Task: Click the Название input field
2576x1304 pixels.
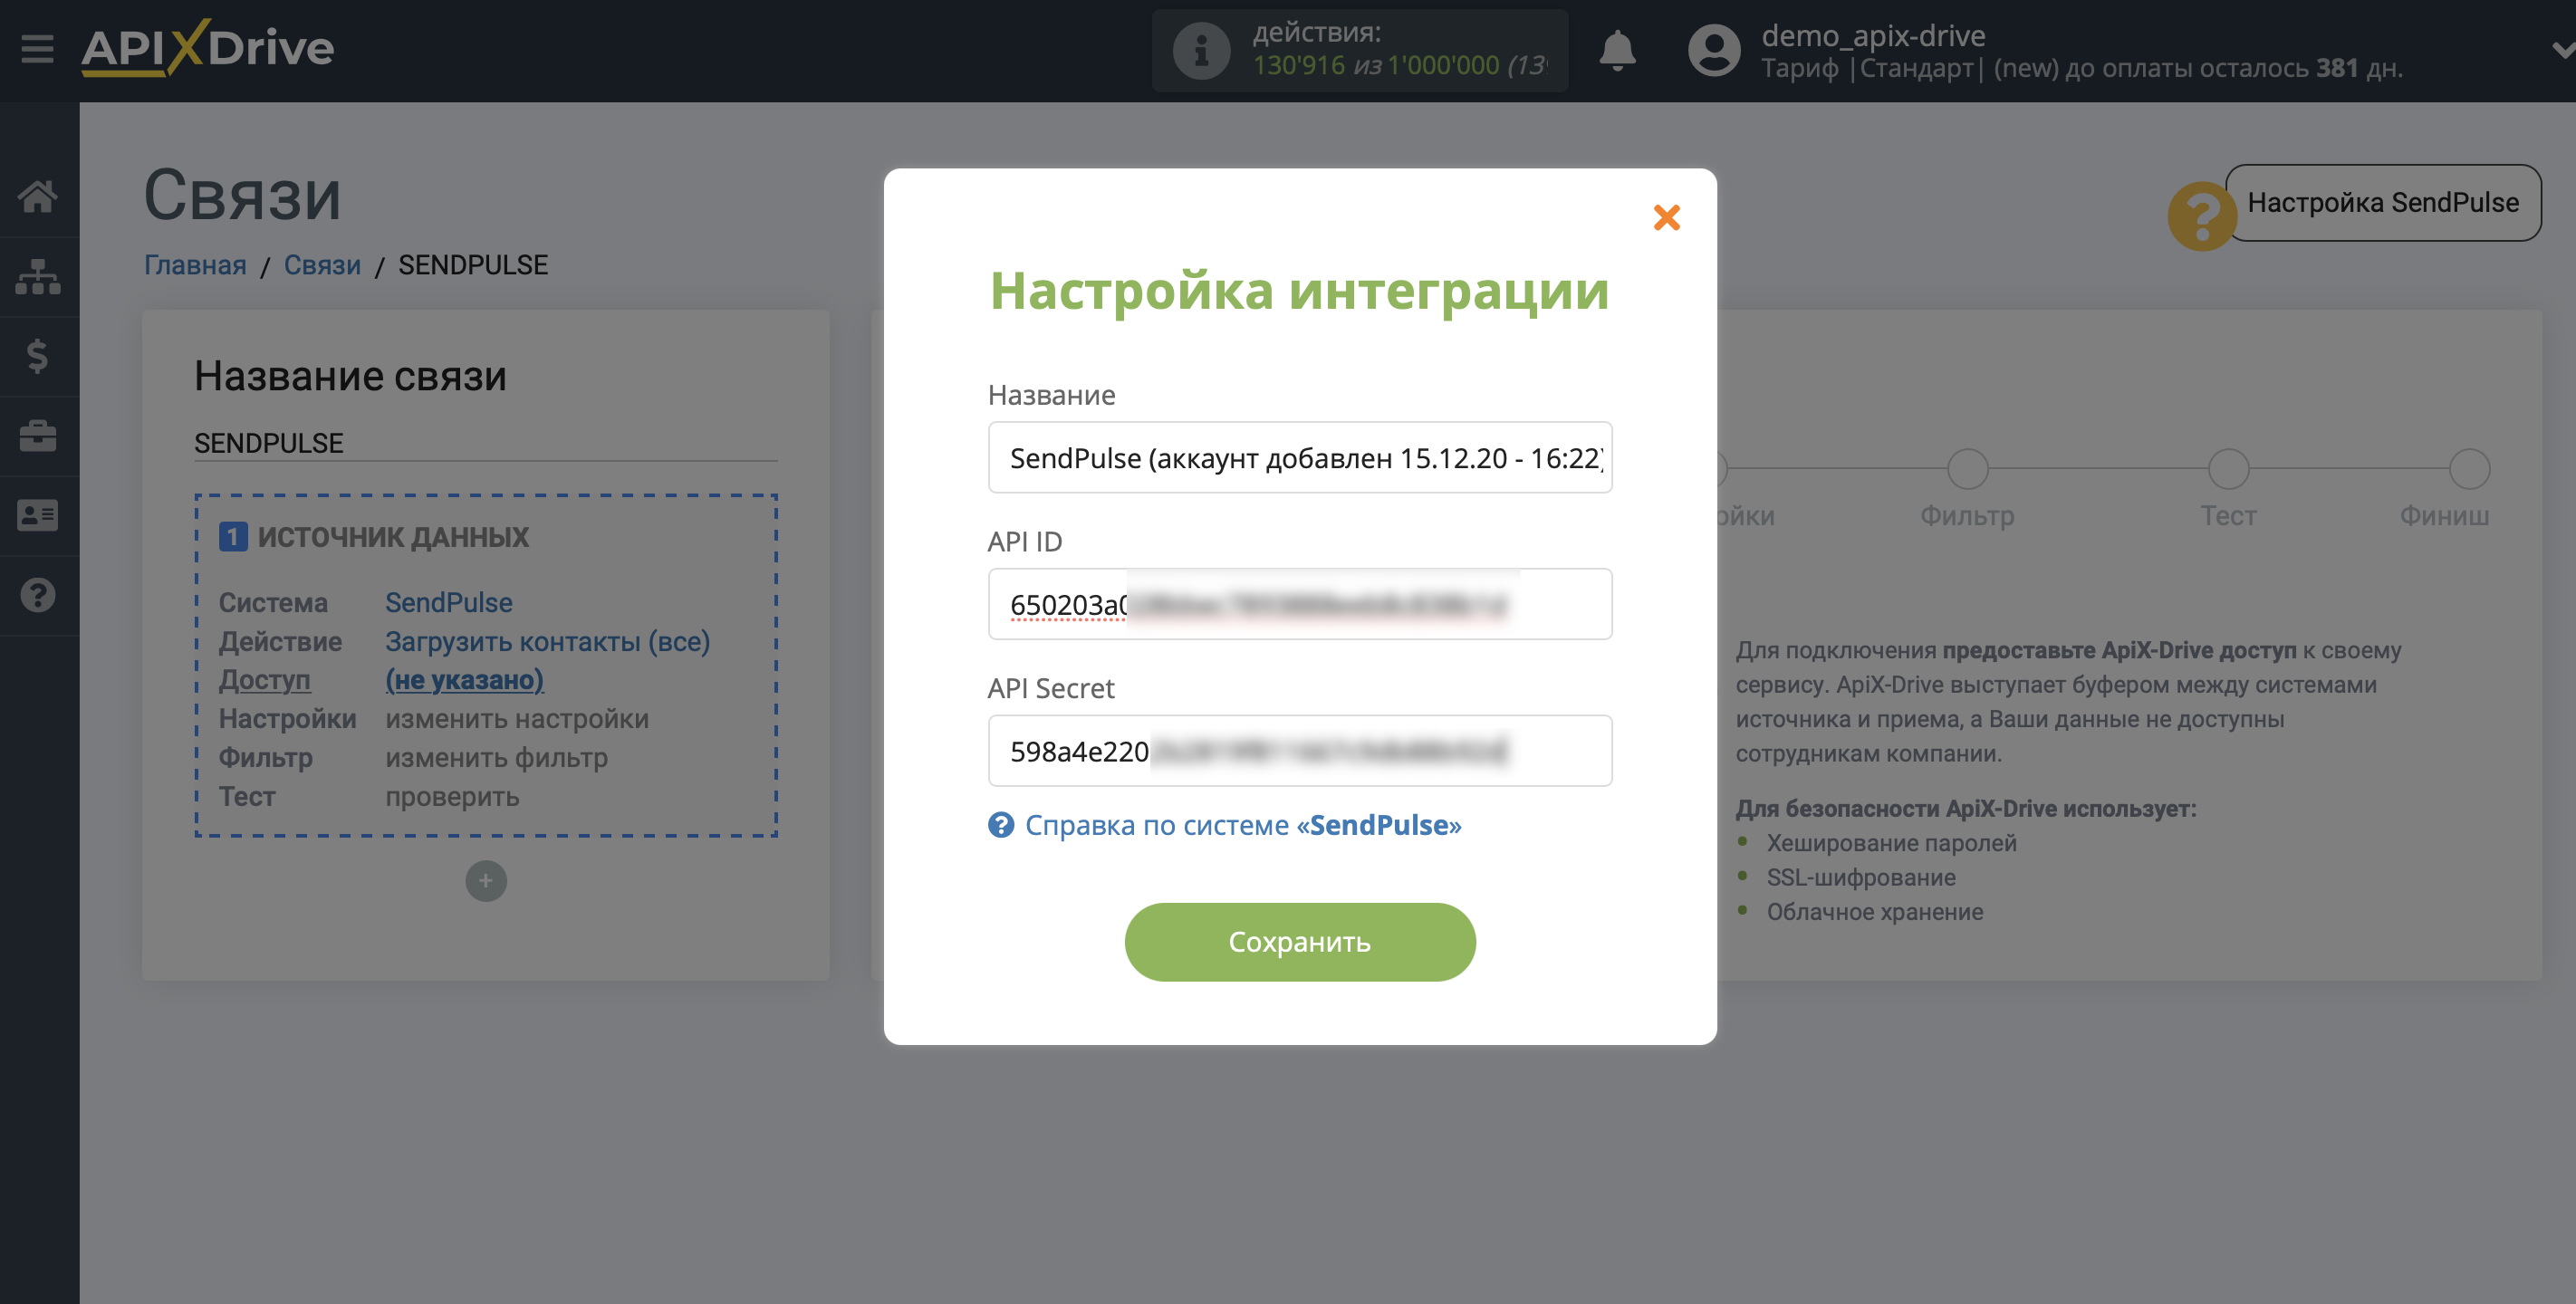Action: click(x=1300, y=458)
